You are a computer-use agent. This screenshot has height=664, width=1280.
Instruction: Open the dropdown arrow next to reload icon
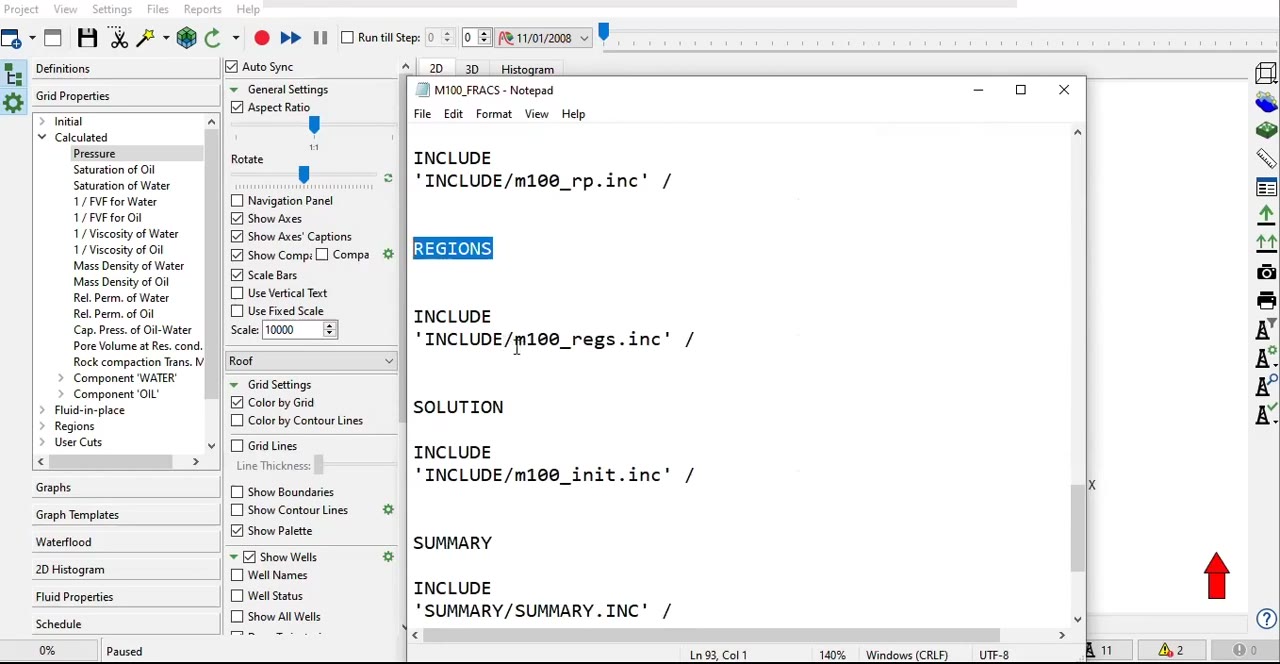tap(235, 38)
